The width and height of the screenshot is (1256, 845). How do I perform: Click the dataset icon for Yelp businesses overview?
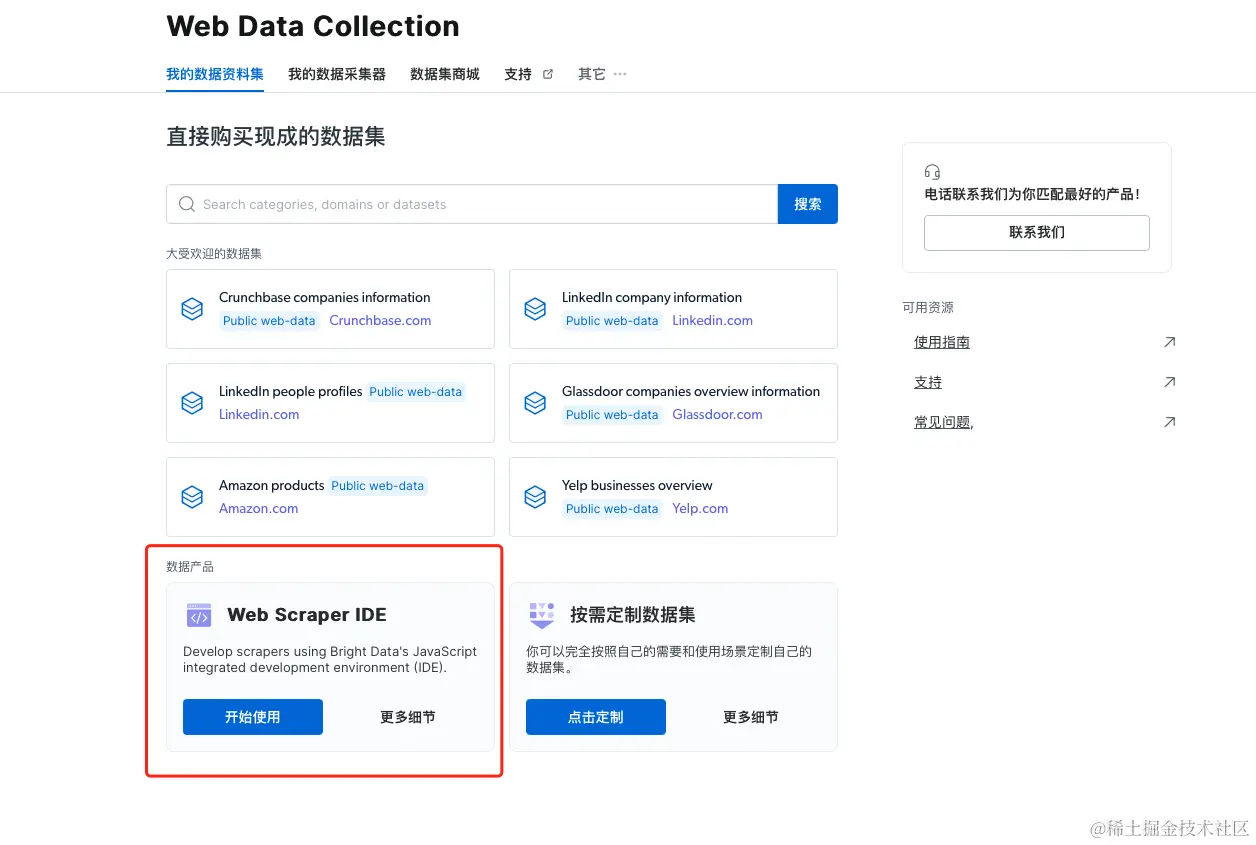(535, 497)
